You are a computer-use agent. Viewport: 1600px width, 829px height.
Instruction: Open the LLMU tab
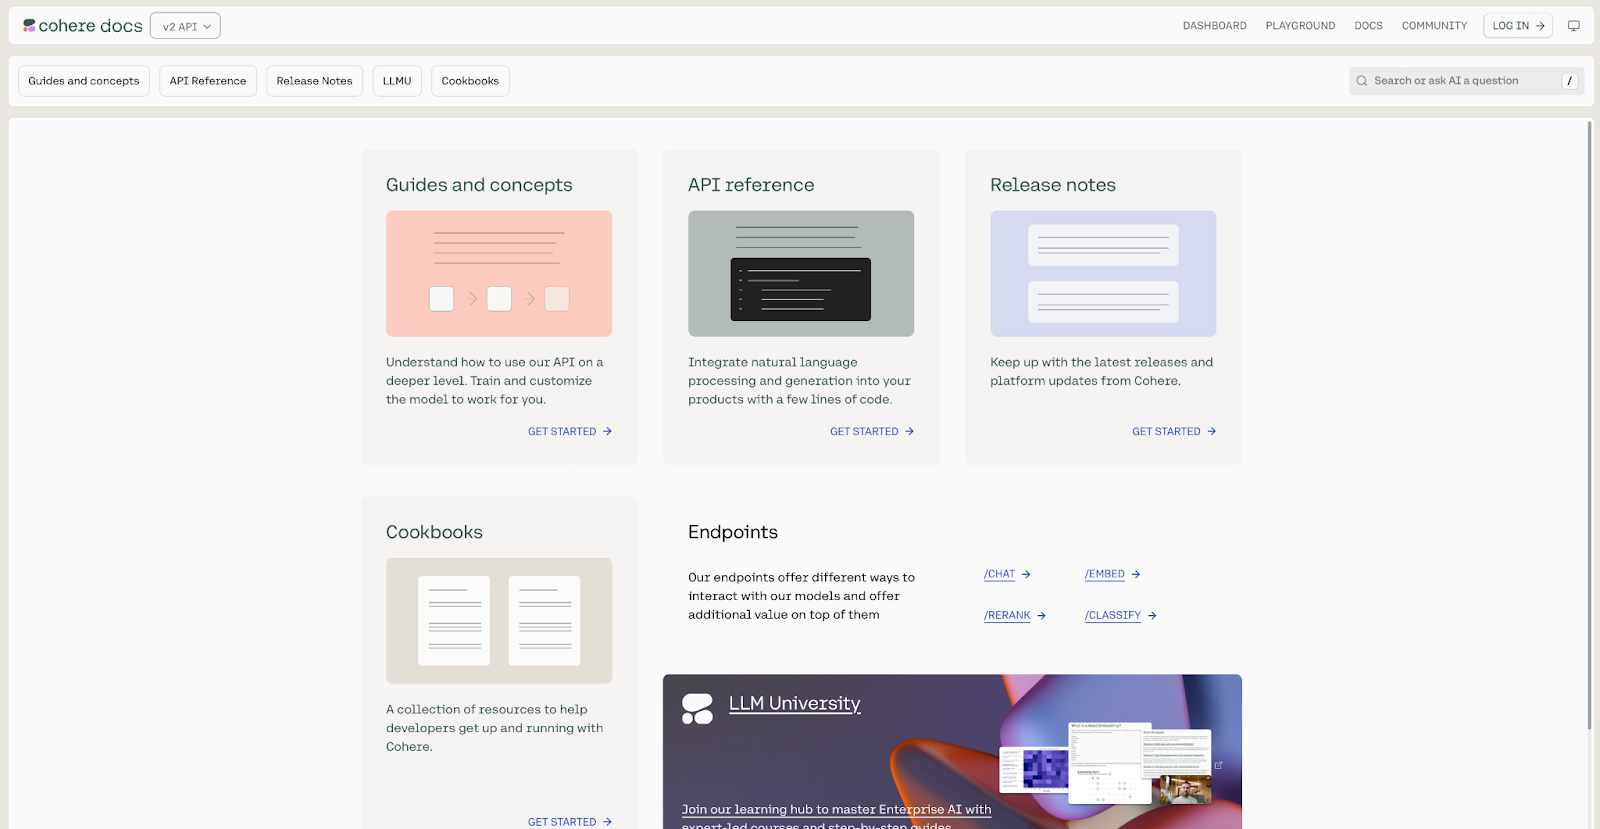[x=397, y=81]
